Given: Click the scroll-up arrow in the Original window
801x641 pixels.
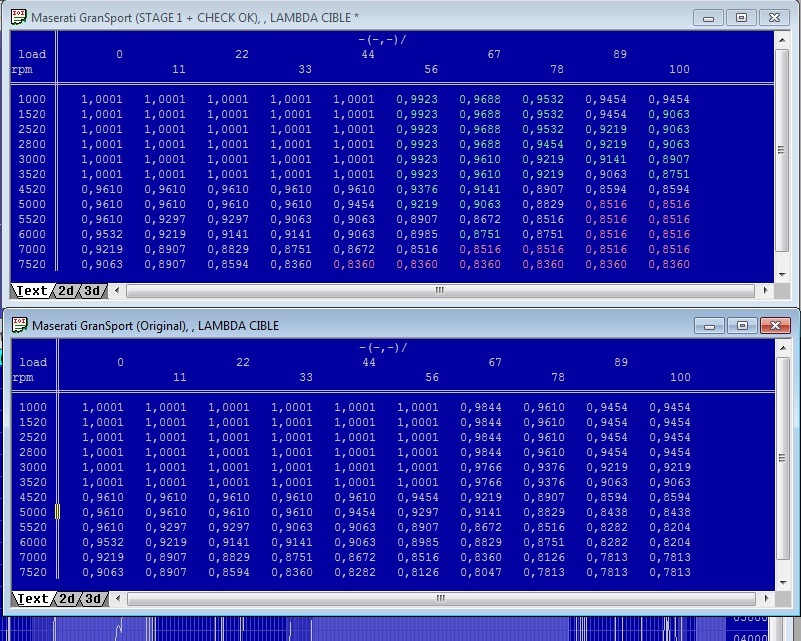Looking at the screenshot, I should (783, 347).
